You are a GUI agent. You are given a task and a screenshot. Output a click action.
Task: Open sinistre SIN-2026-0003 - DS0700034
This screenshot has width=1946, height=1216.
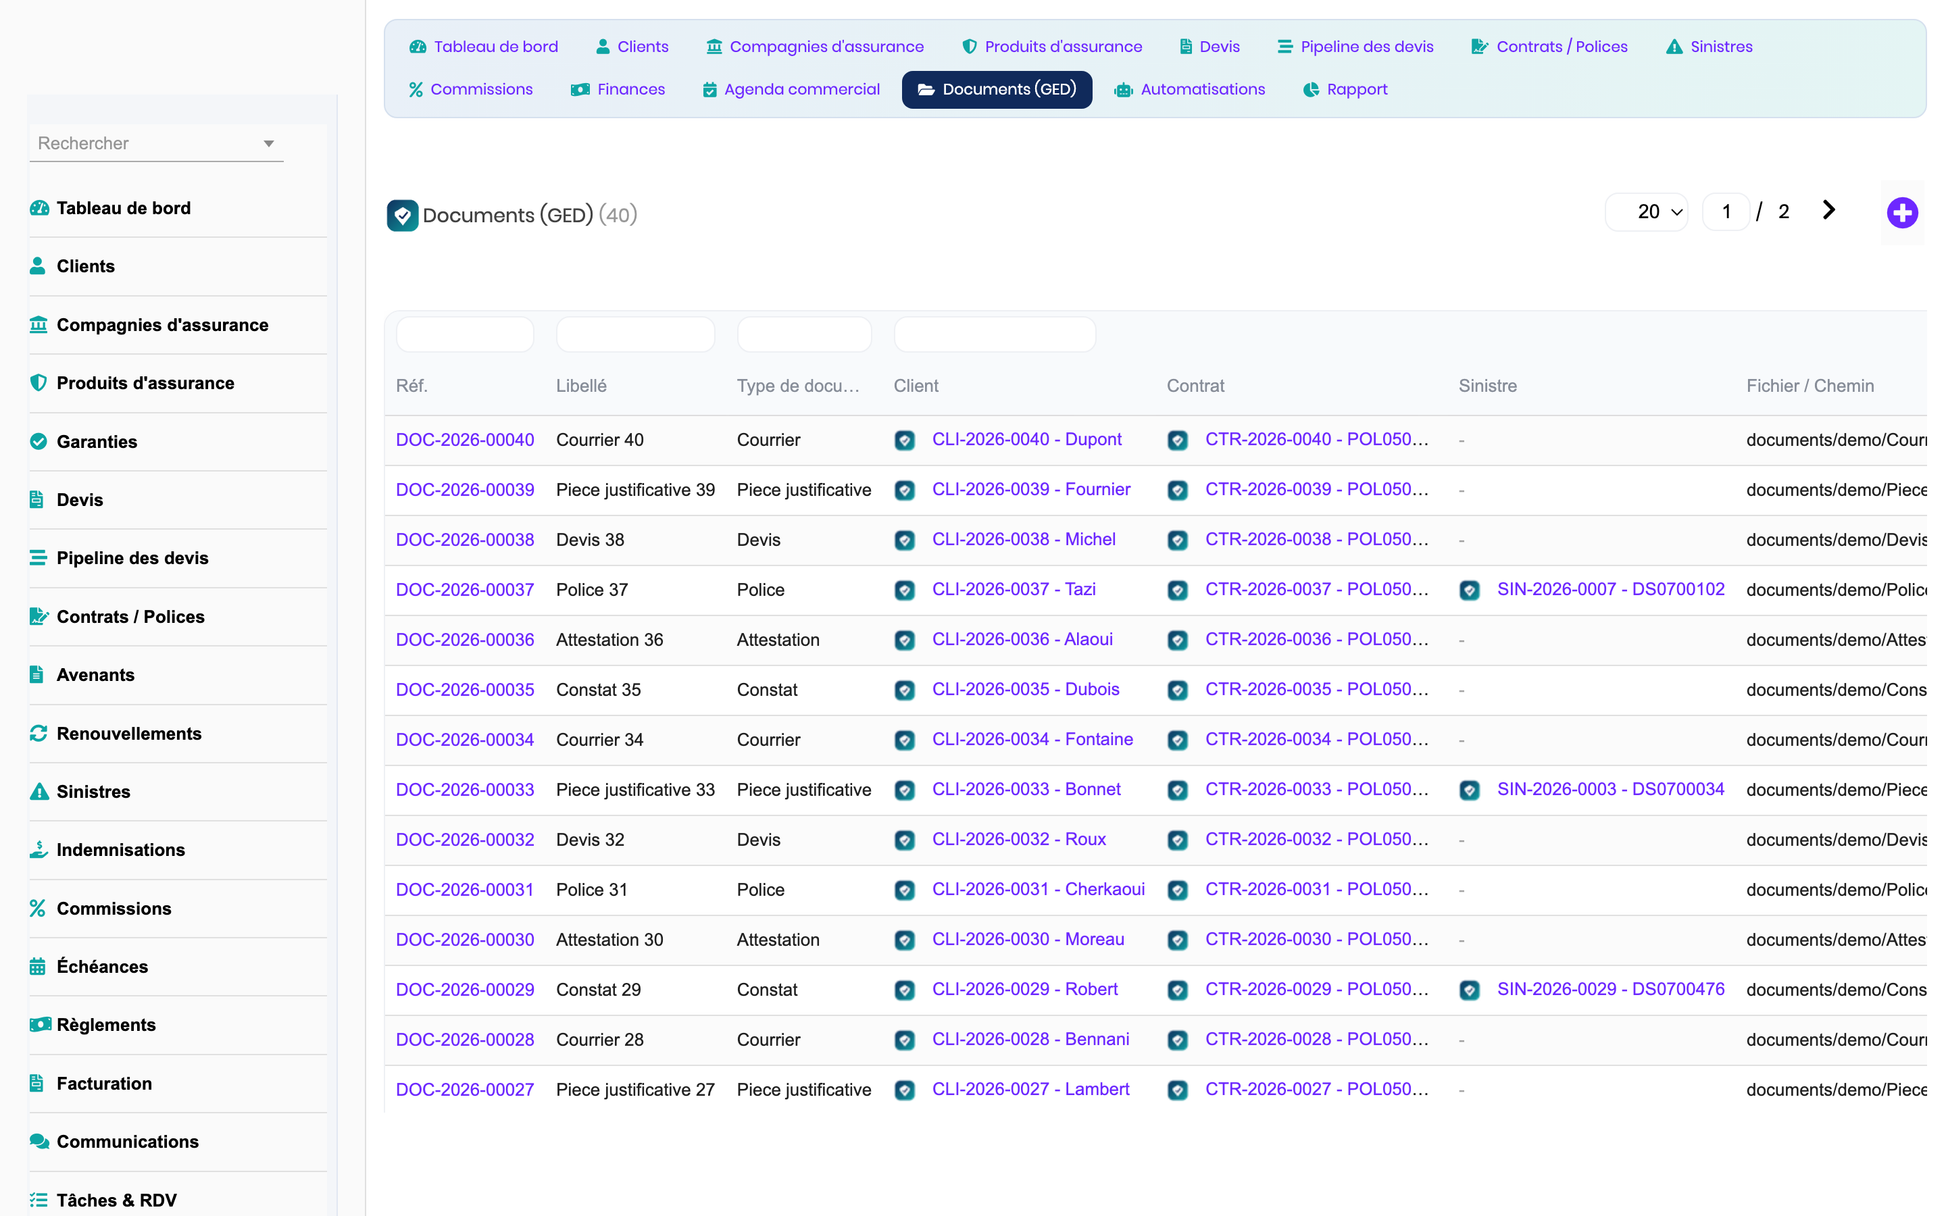1610,790
